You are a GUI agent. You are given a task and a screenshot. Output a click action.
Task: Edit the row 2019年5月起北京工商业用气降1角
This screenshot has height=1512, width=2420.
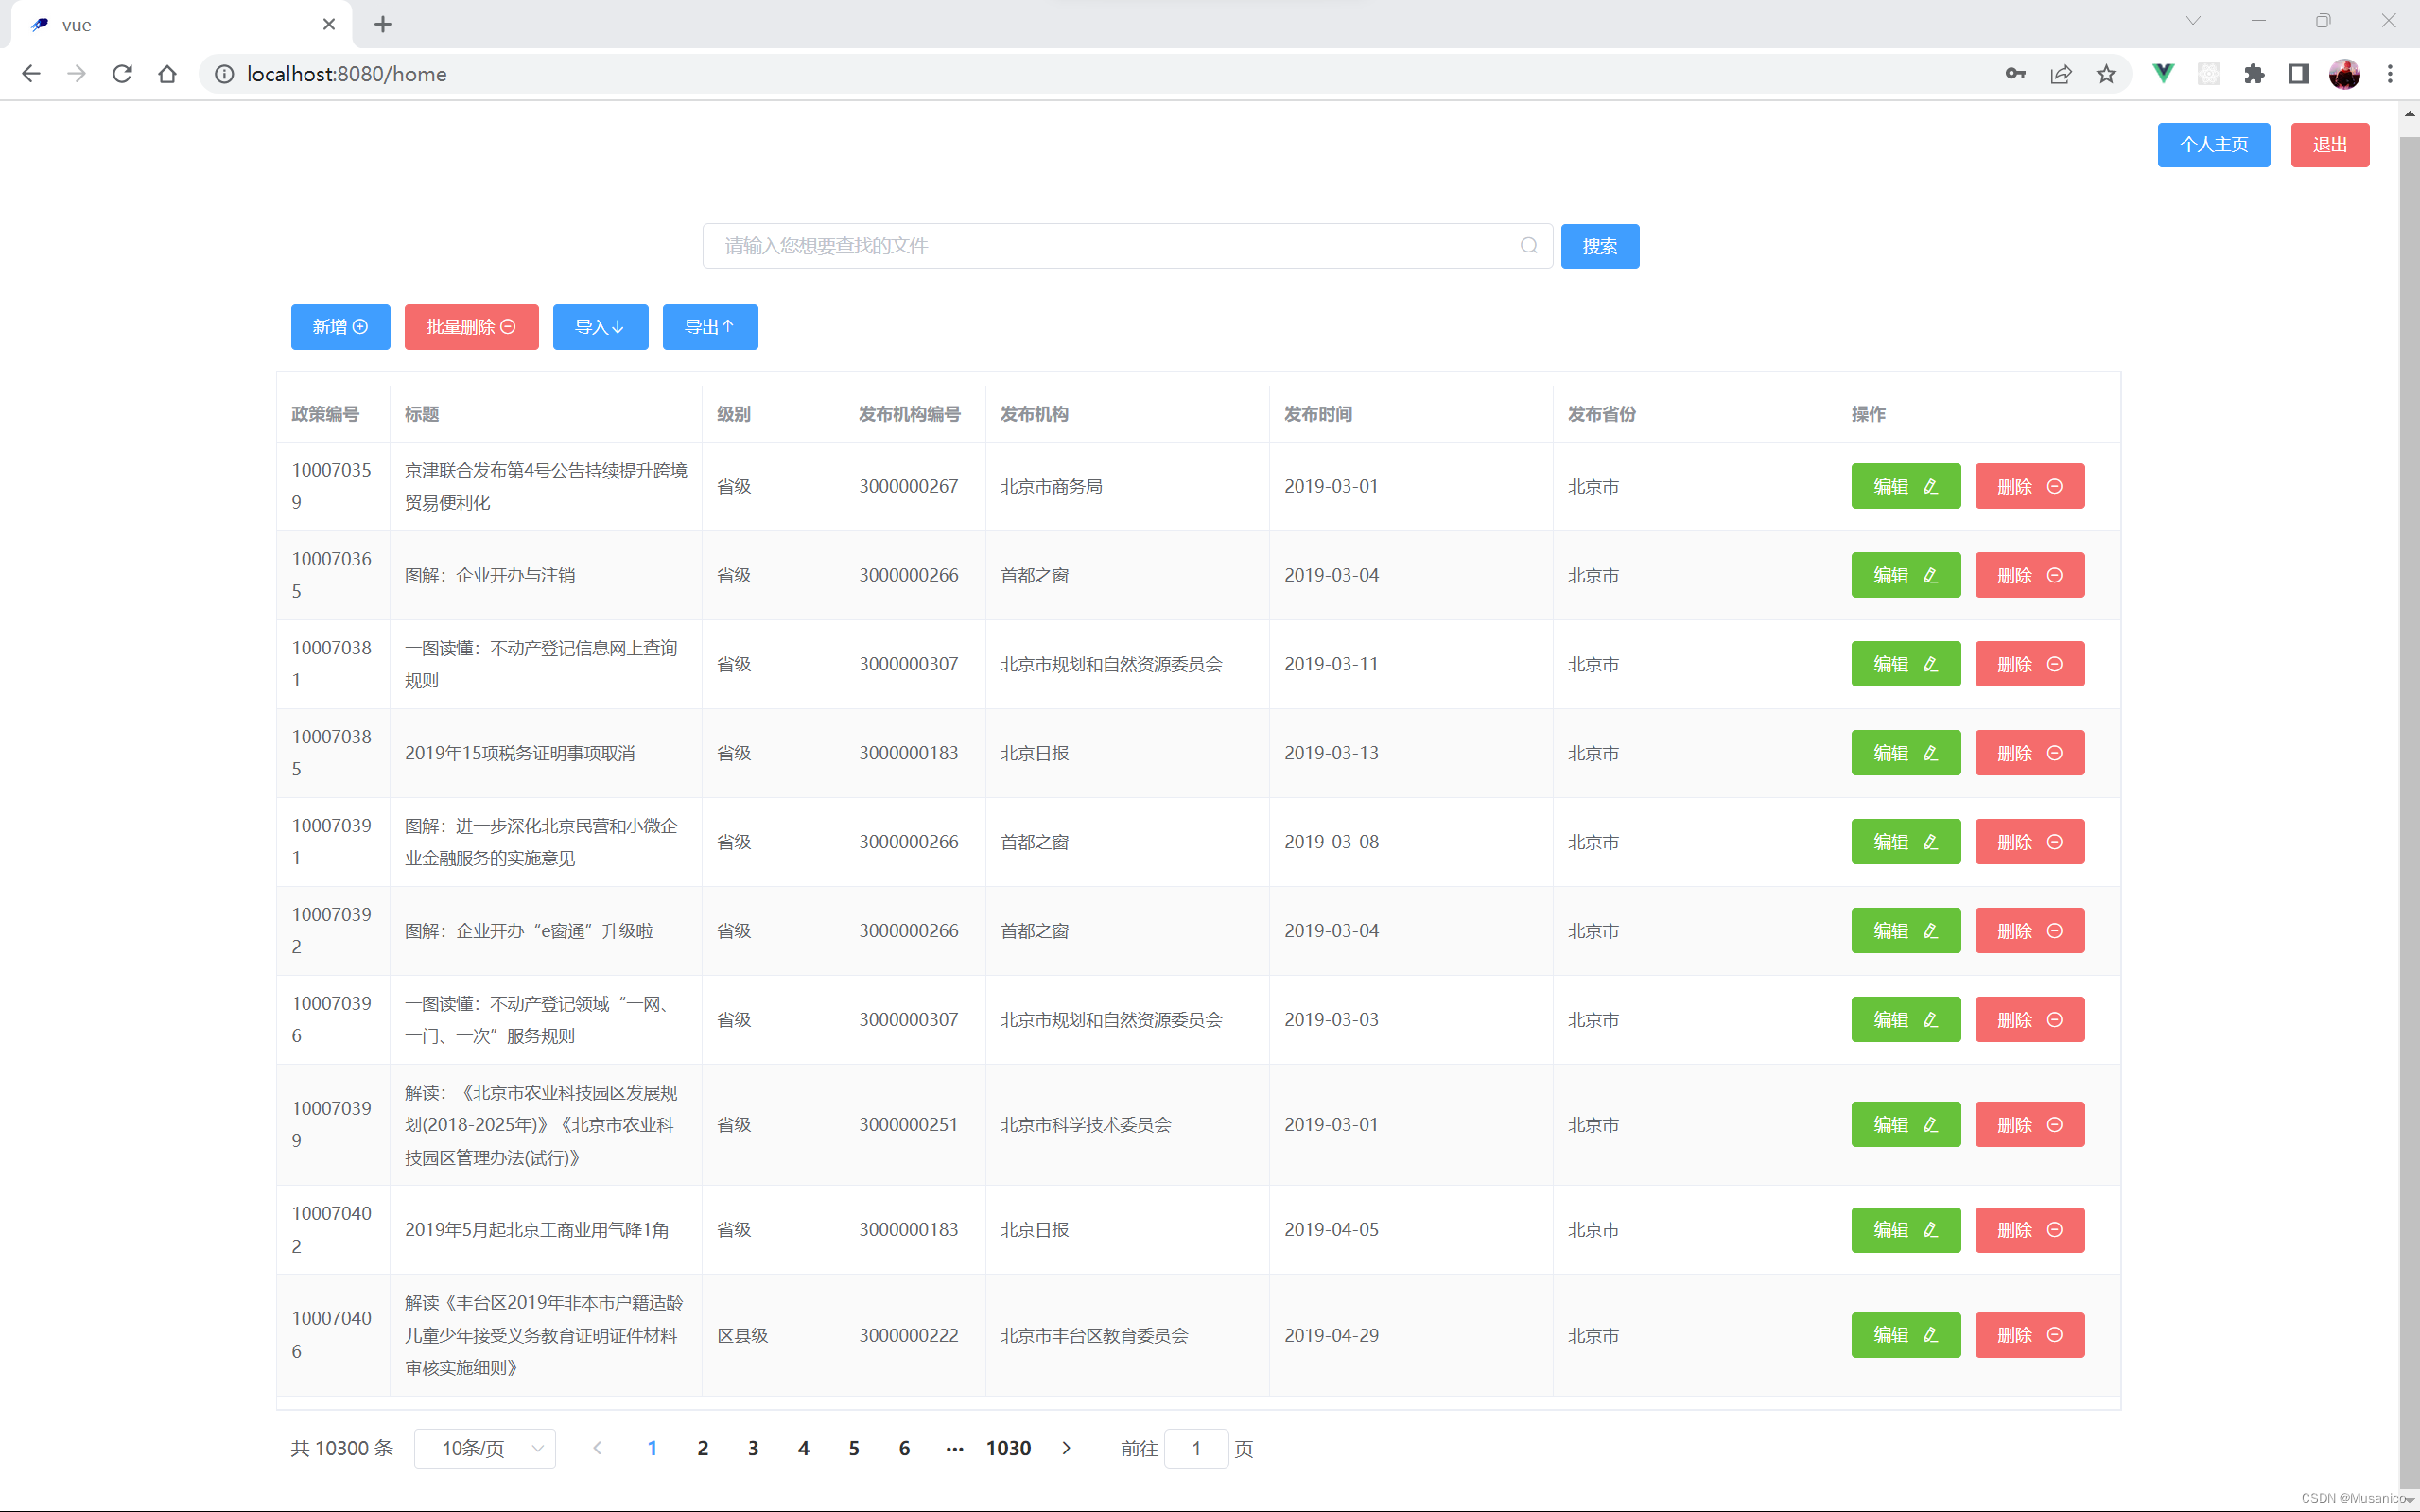coord(1906,1230)
